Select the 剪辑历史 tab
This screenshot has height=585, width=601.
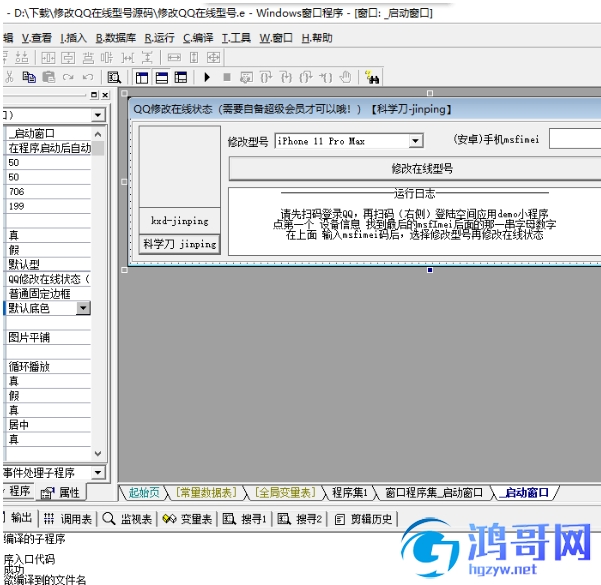(364, 519)
